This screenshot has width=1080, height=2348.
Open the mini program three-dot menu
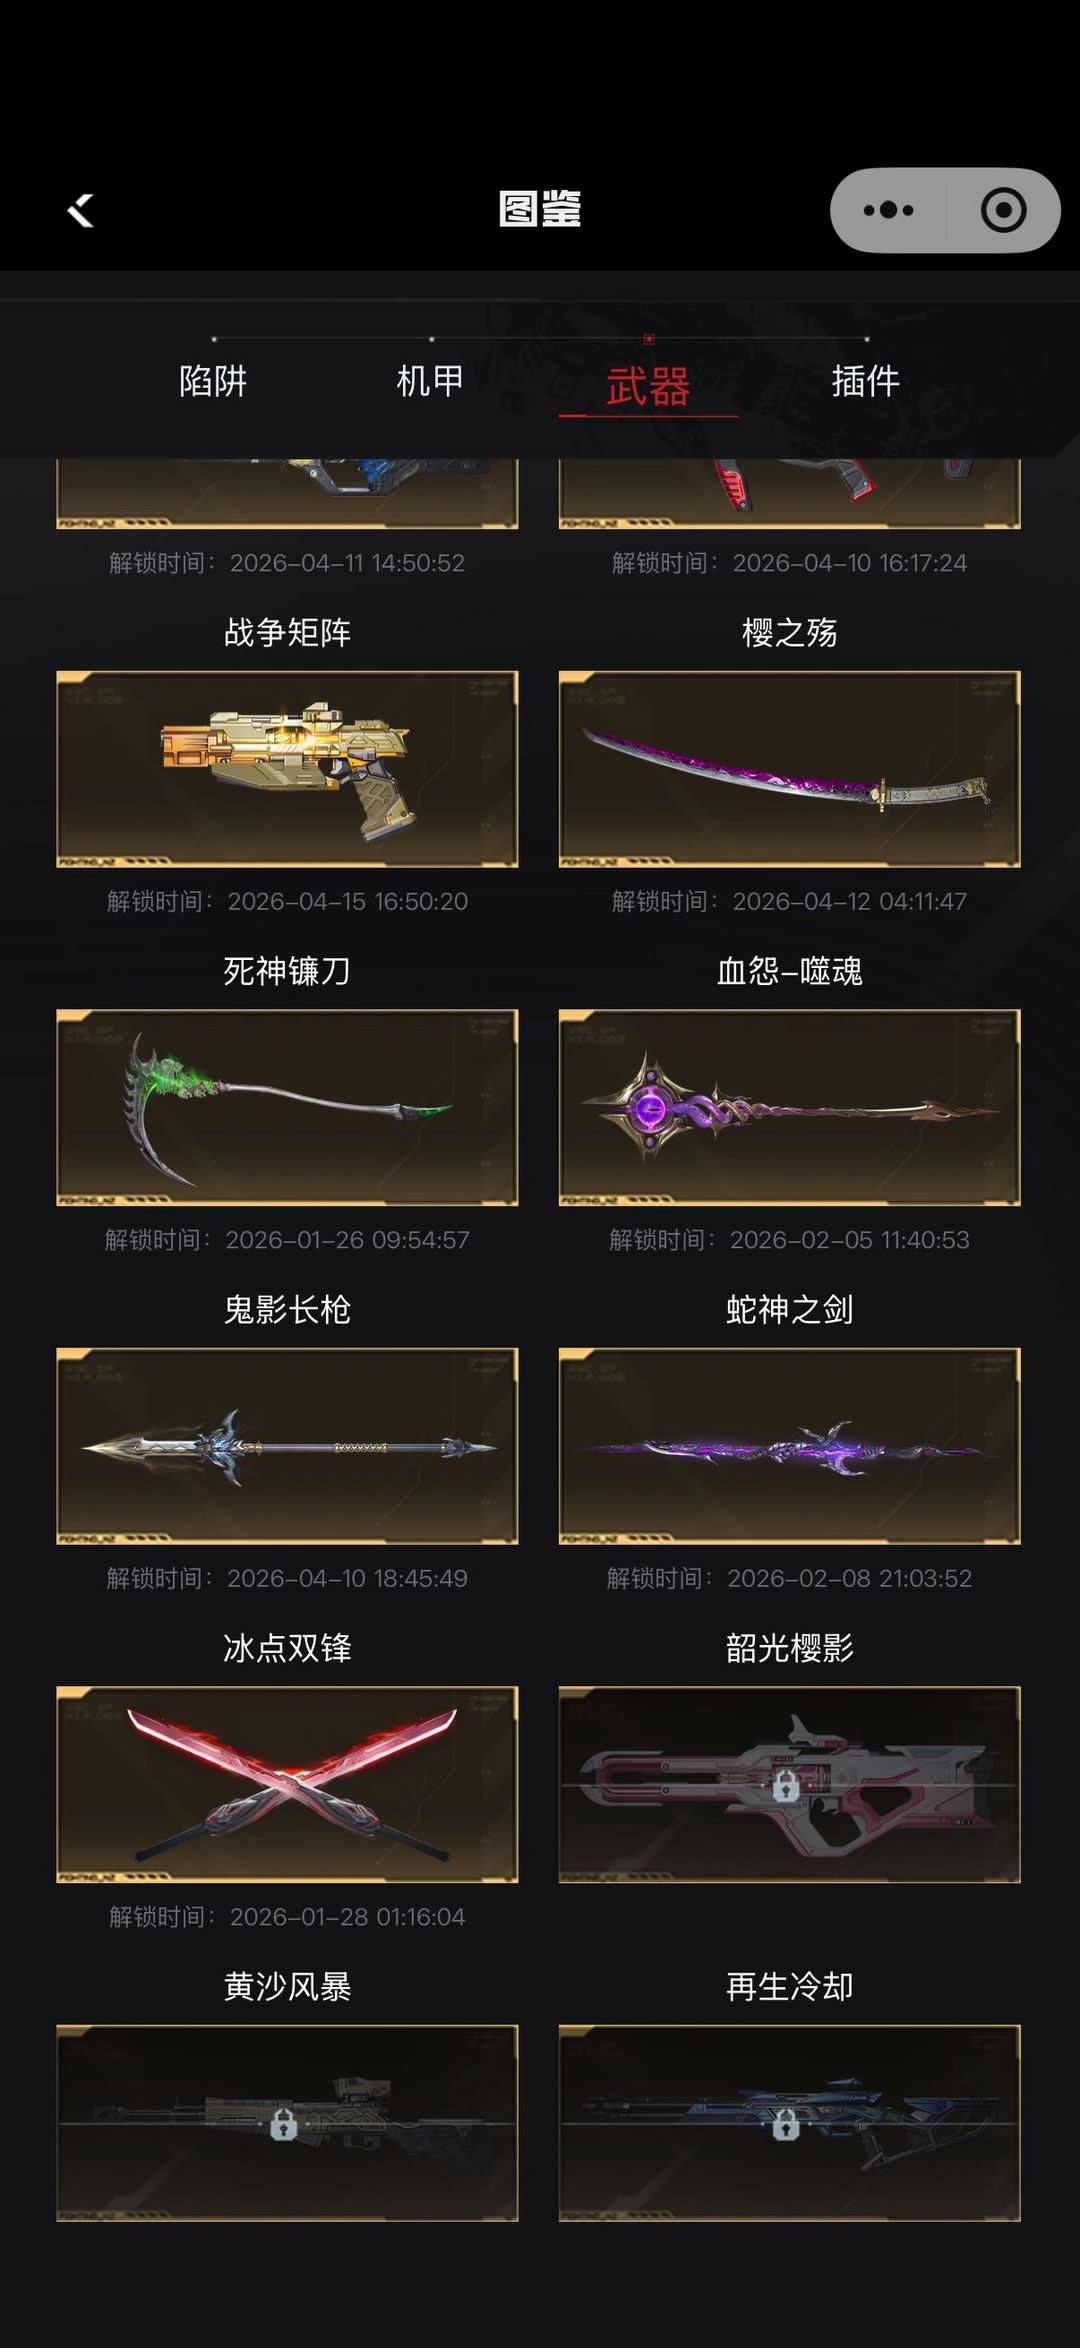pos(888,210)
